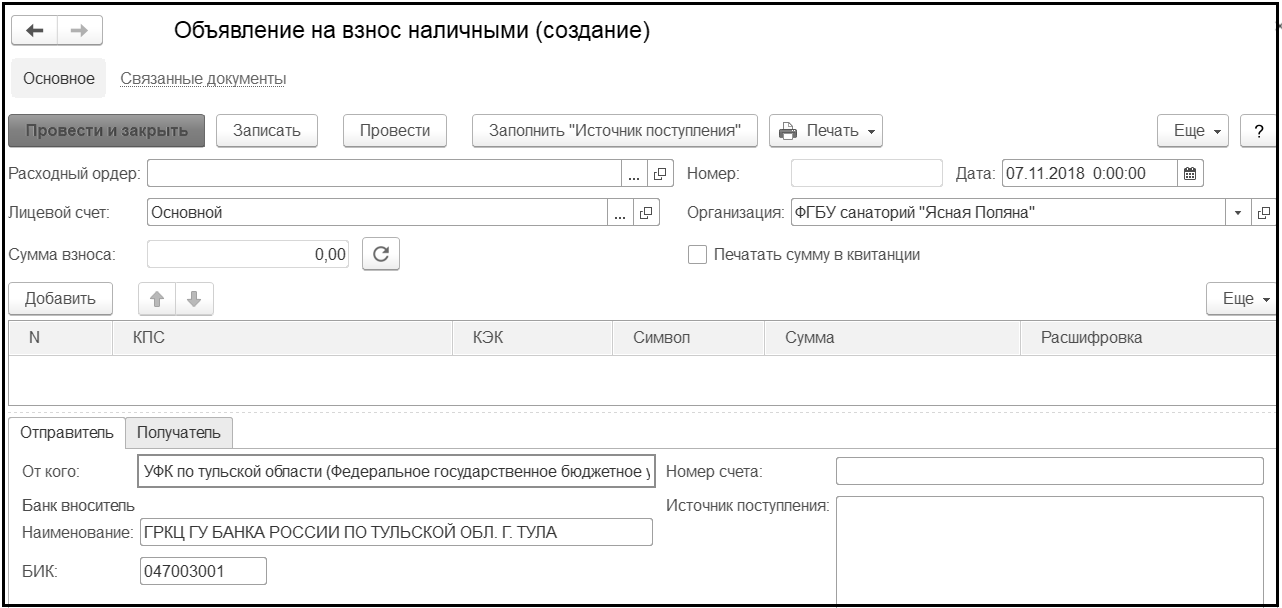This screenshot has width=1282, height=608.
Task: Open the Связанные документы section
Action: (x=203, y=78)
